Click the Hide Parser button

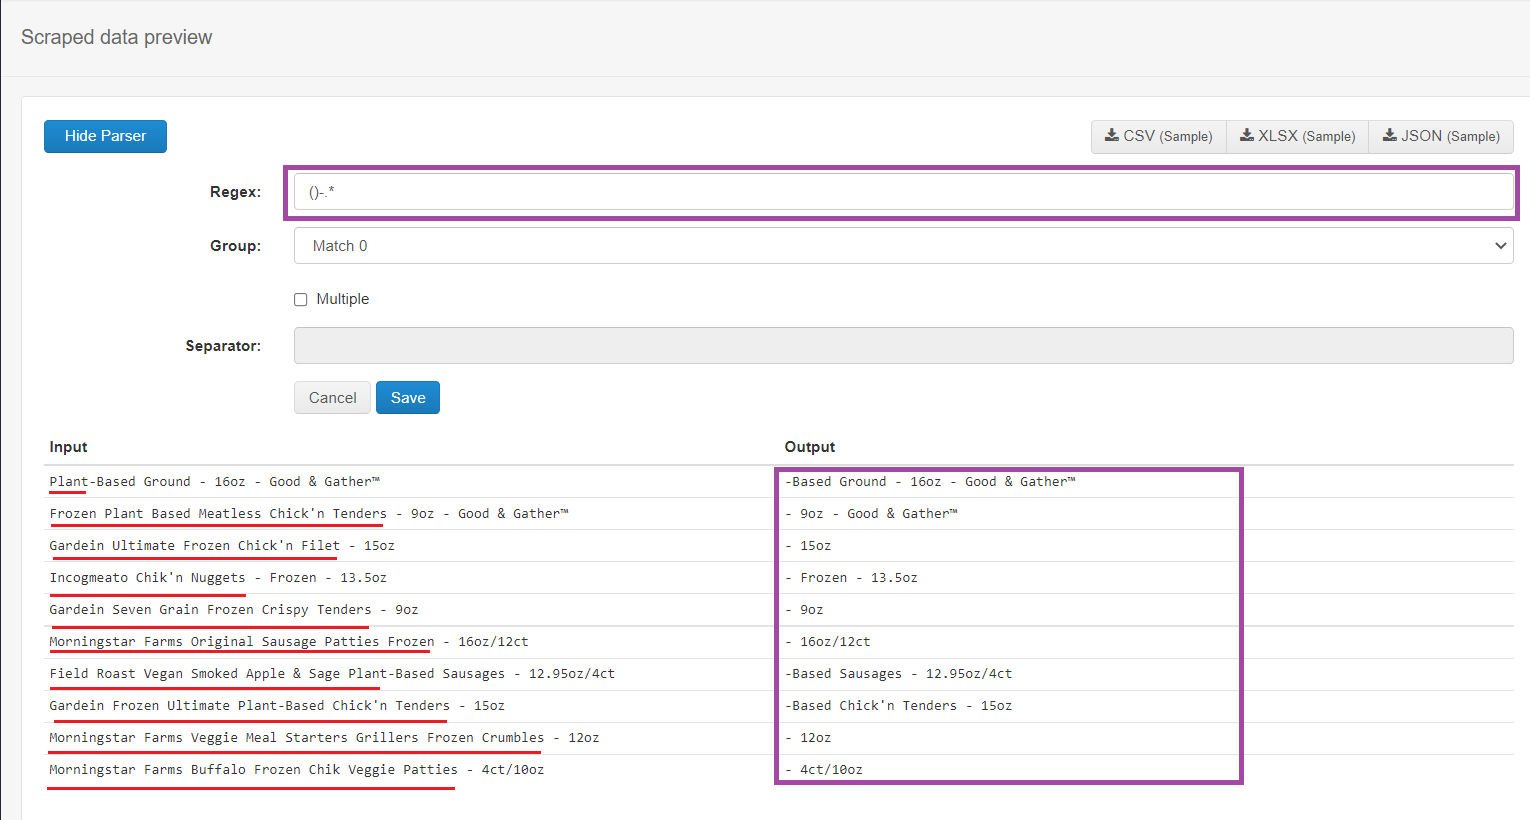tap(105, 136)
